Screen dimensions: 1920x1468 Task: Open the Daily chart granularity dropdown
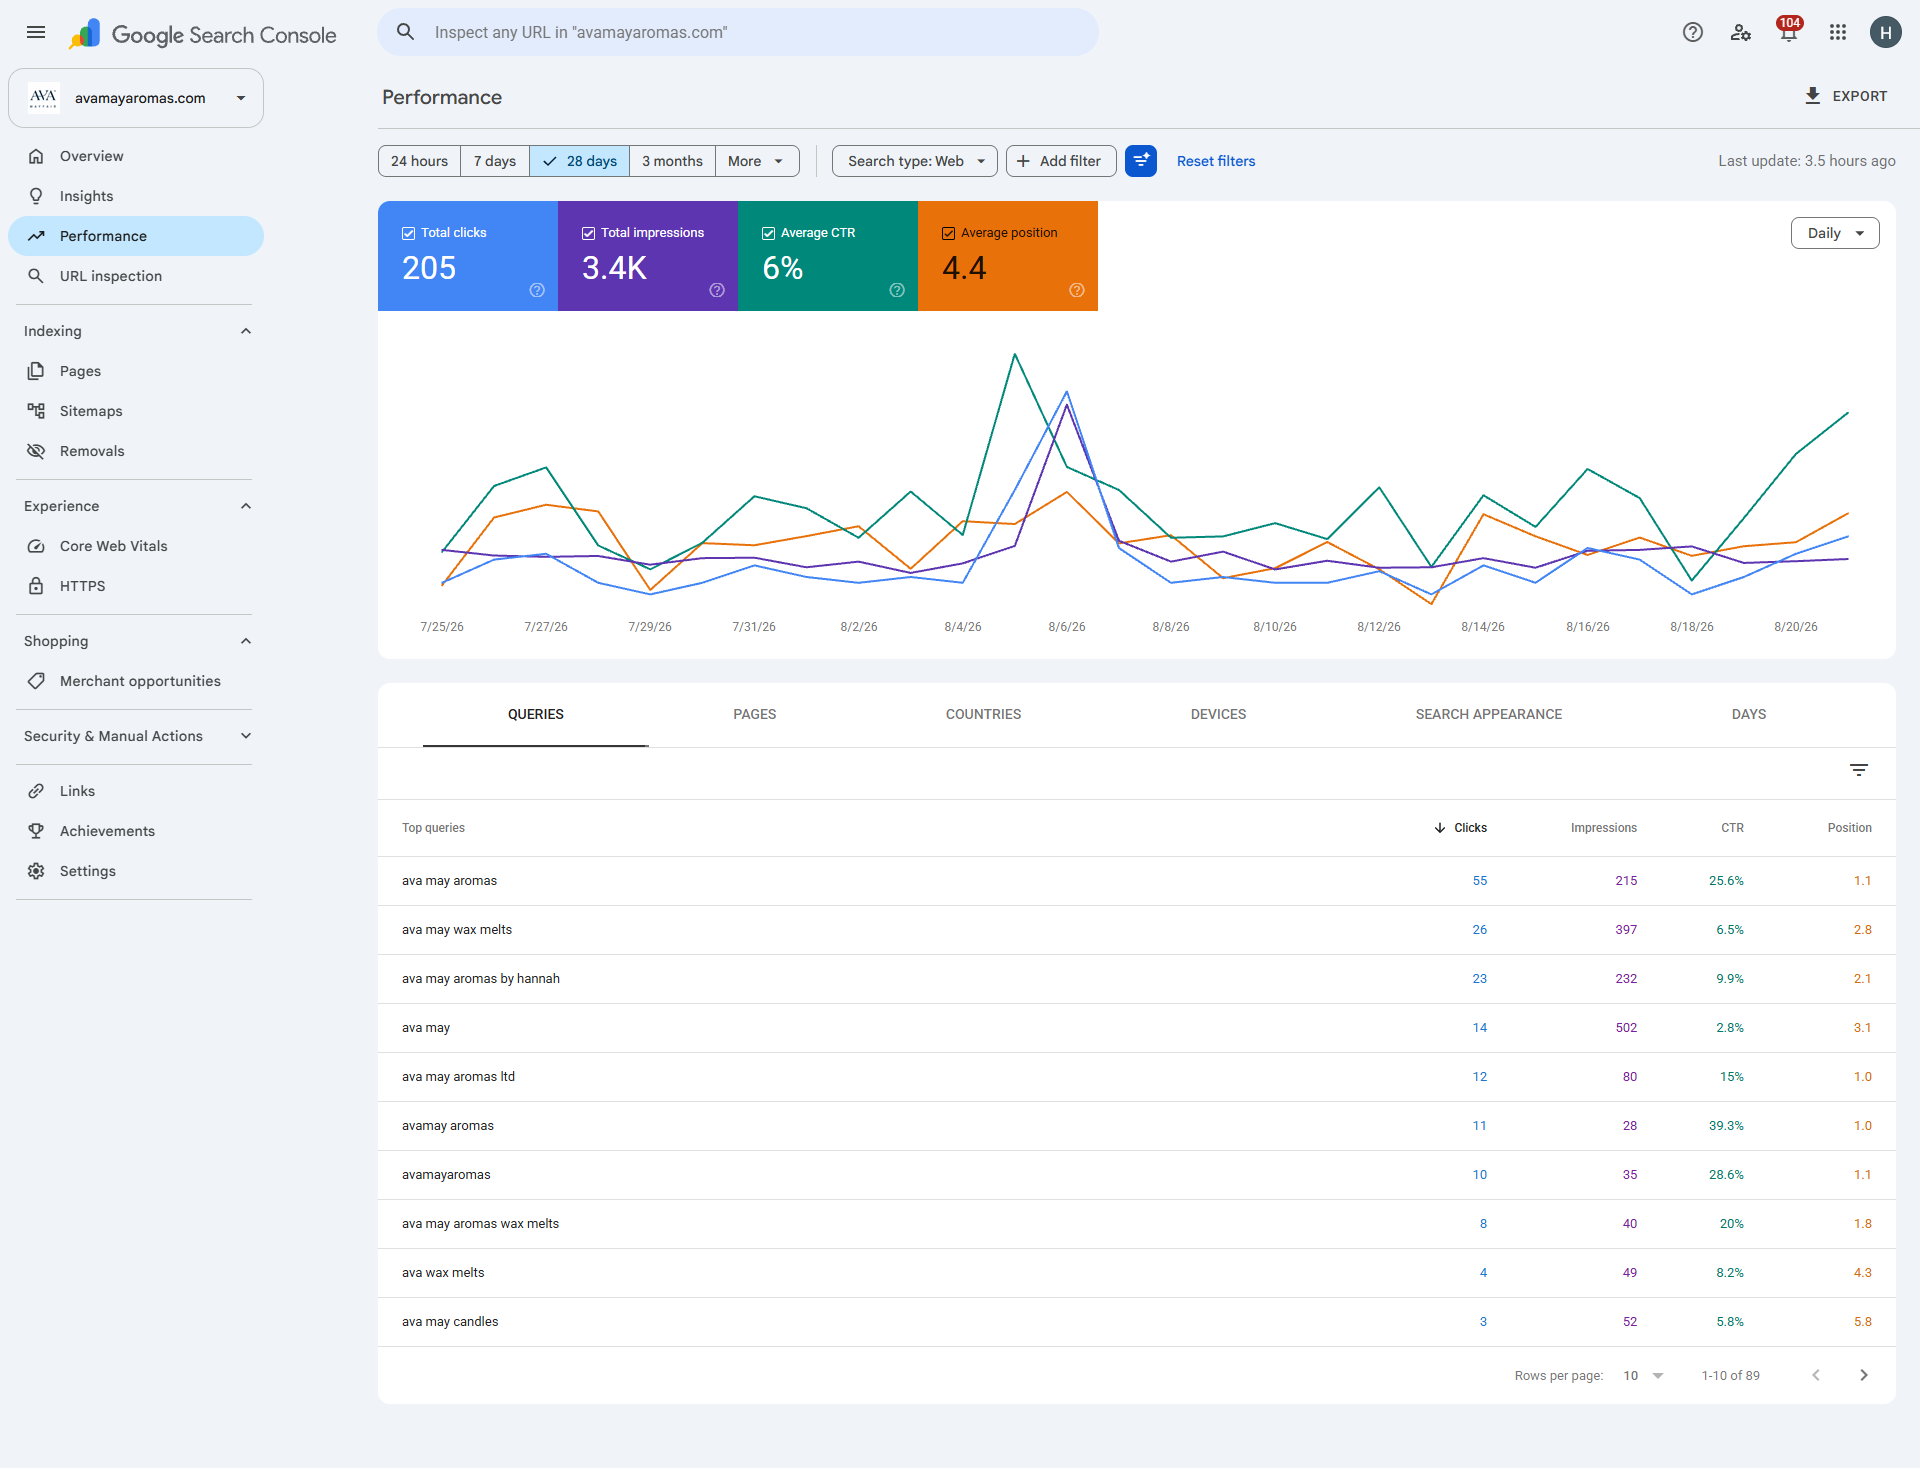1835,233
